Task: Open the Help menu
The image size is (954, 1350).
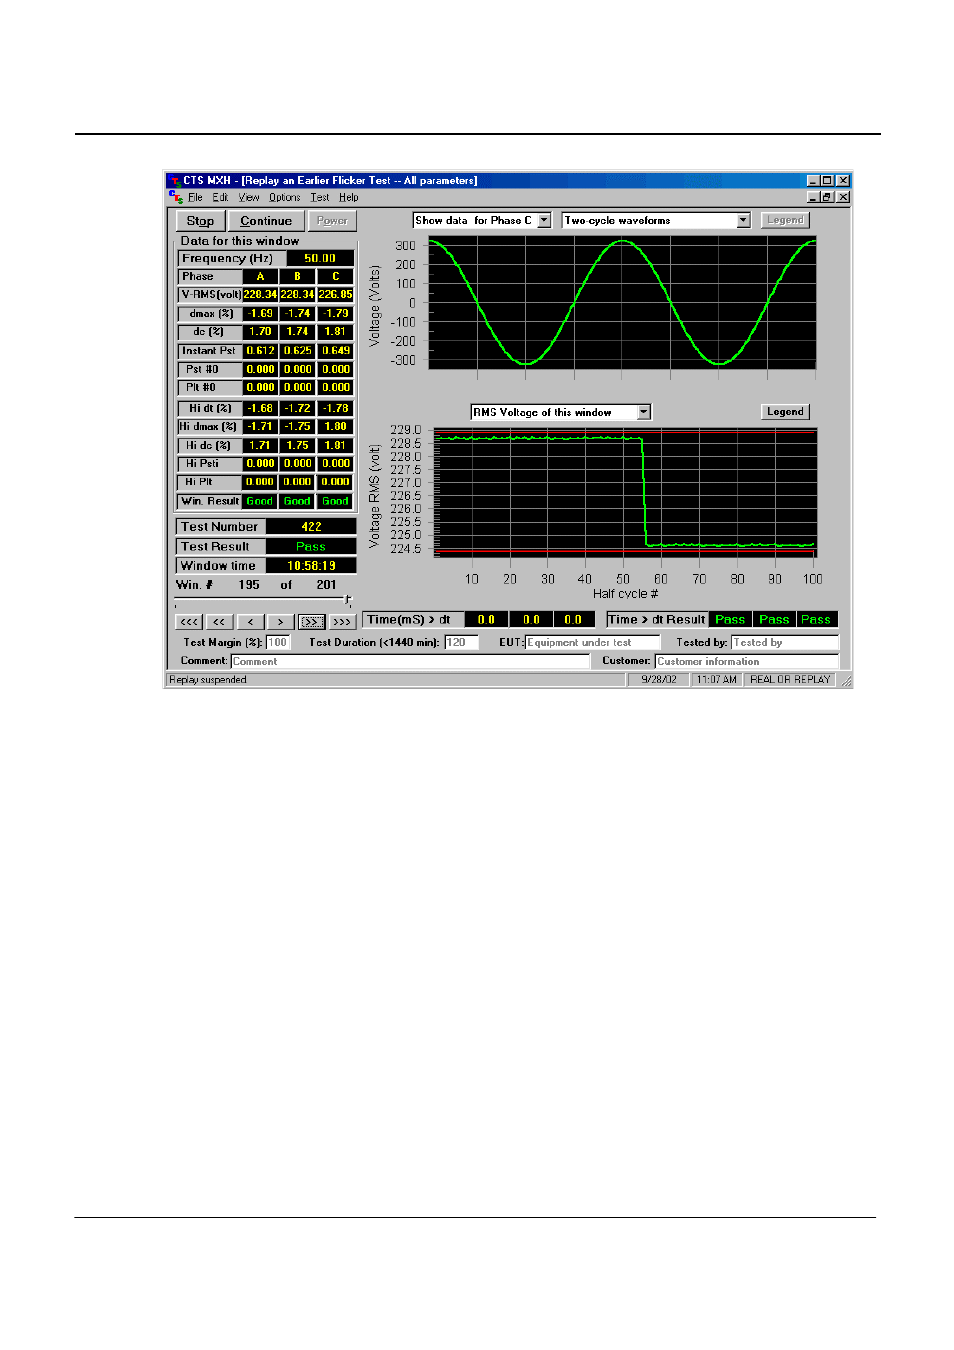Action: pos(348,197)
